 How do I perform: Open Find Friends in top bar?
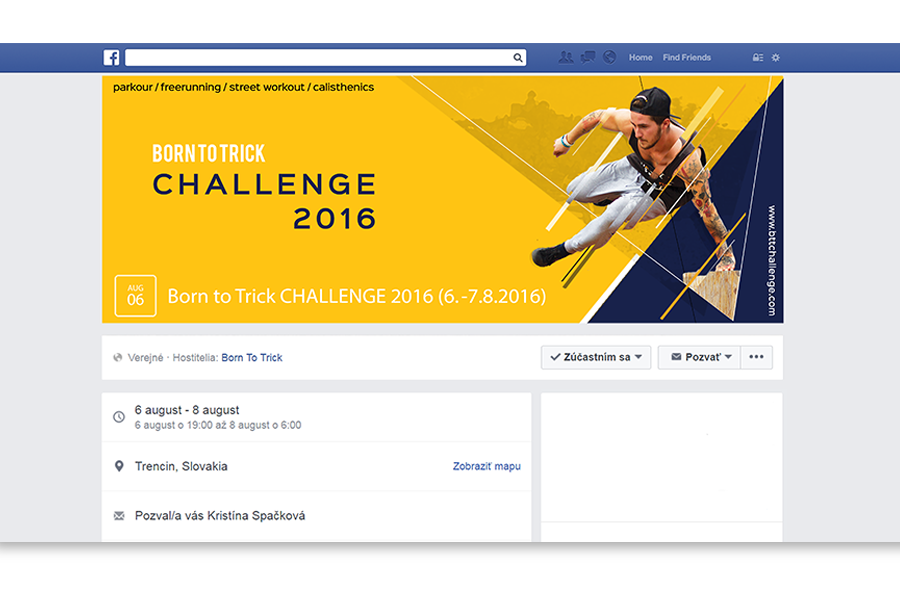(686, 57)
